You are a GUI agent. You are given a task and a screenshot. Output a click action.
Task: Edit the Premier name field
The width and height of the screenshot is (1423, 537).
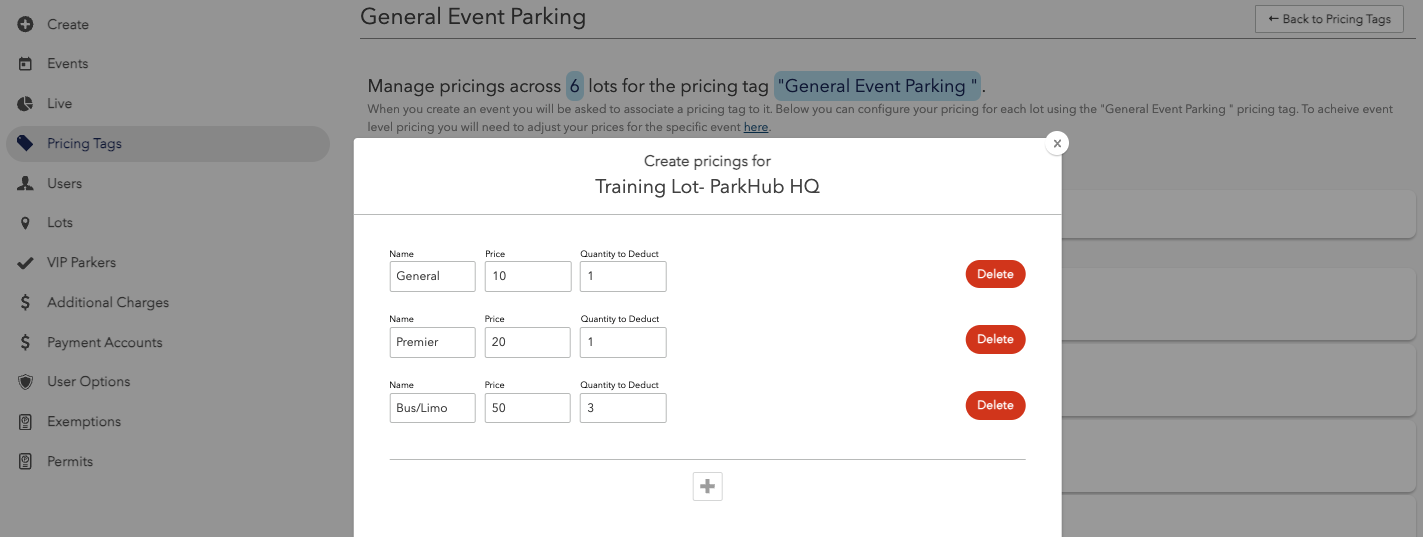432,342
